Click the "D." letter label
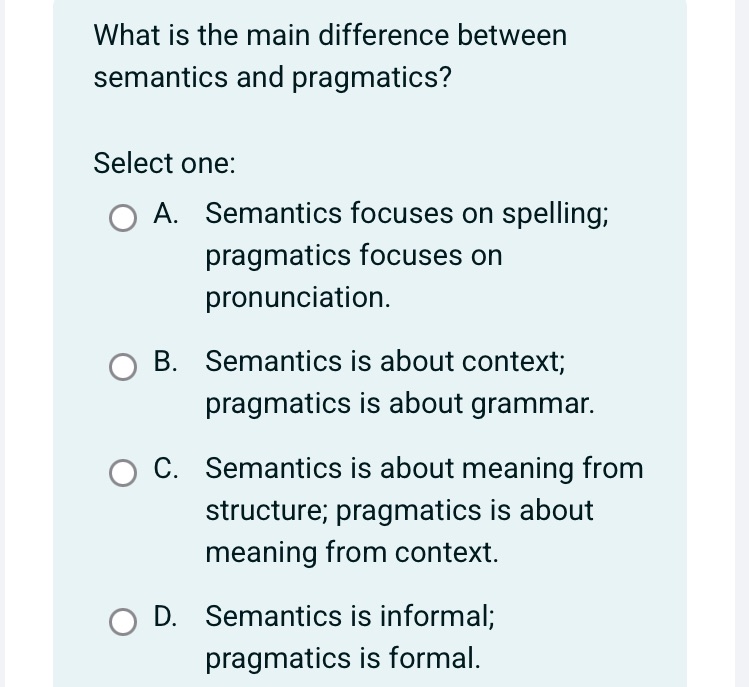This screenshot has width=749, height=687. tap(168, 616)
